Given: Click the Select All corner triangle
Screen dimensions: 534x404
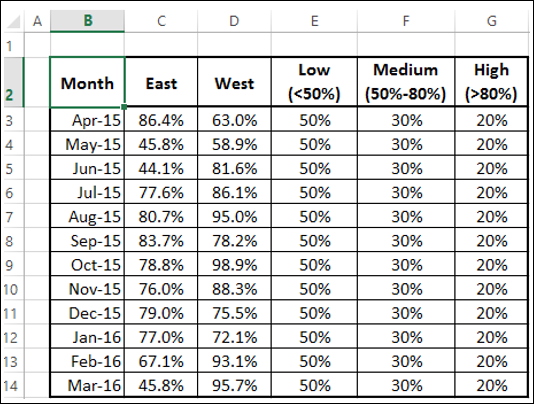Looking at the screenshot, I should [14, 21].
